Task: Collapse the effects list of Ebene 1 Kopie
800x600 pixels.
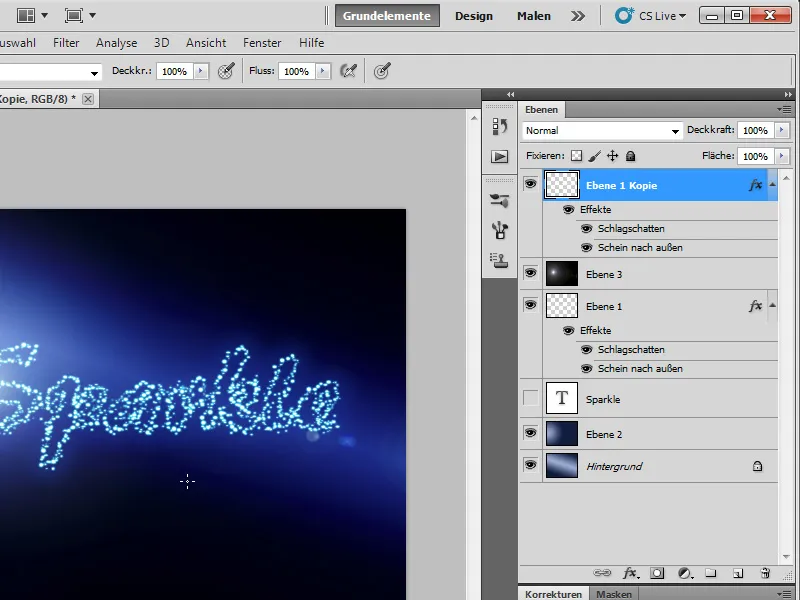Action: pos(772,184)
